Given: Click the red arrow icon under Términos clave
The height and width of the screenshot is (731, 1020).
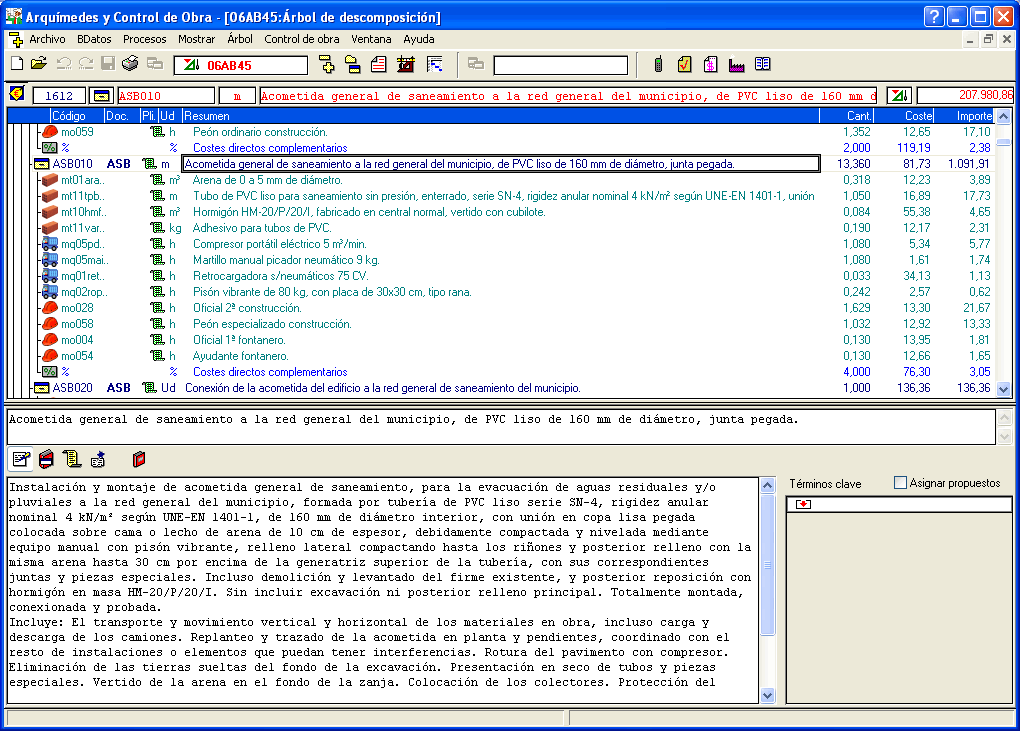Looking at the screenshot, I should [x=803, y=504].
